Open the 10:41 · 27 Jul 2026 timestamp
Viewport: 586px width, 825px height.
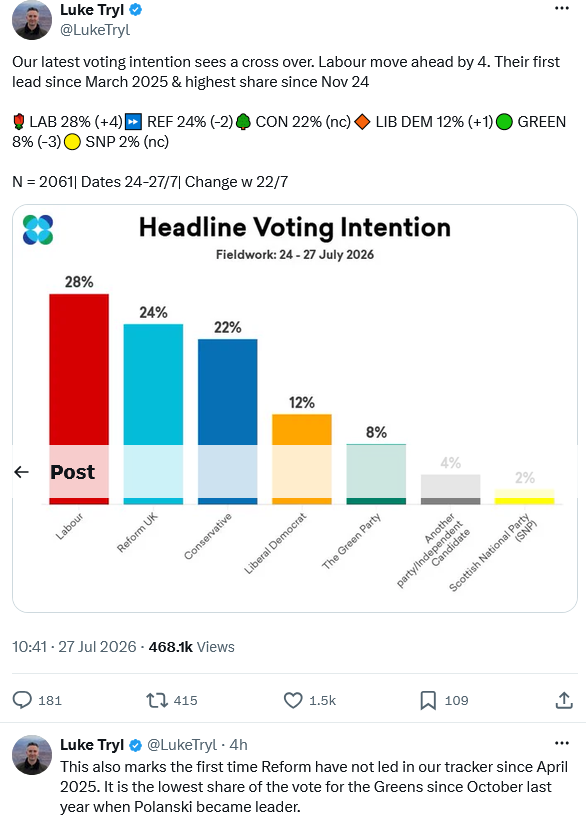[x=74, y=647]
